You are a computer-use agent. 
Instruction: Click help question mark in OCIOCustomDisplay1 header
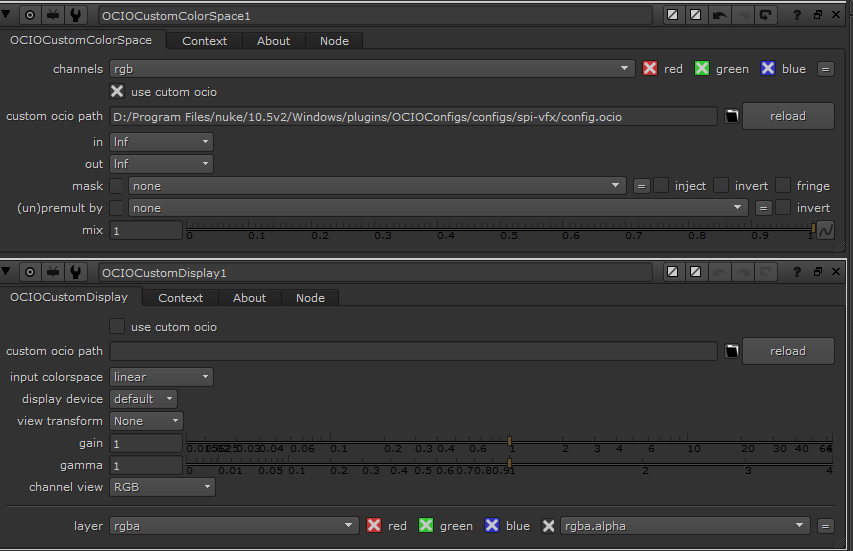pos(796,272)
